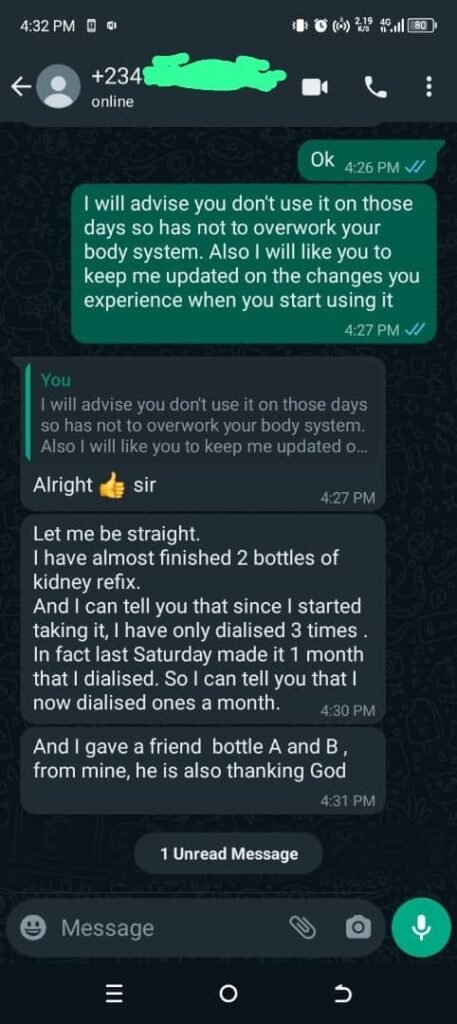Tap the Android recent apps navigation button

(x=114, y=995)
